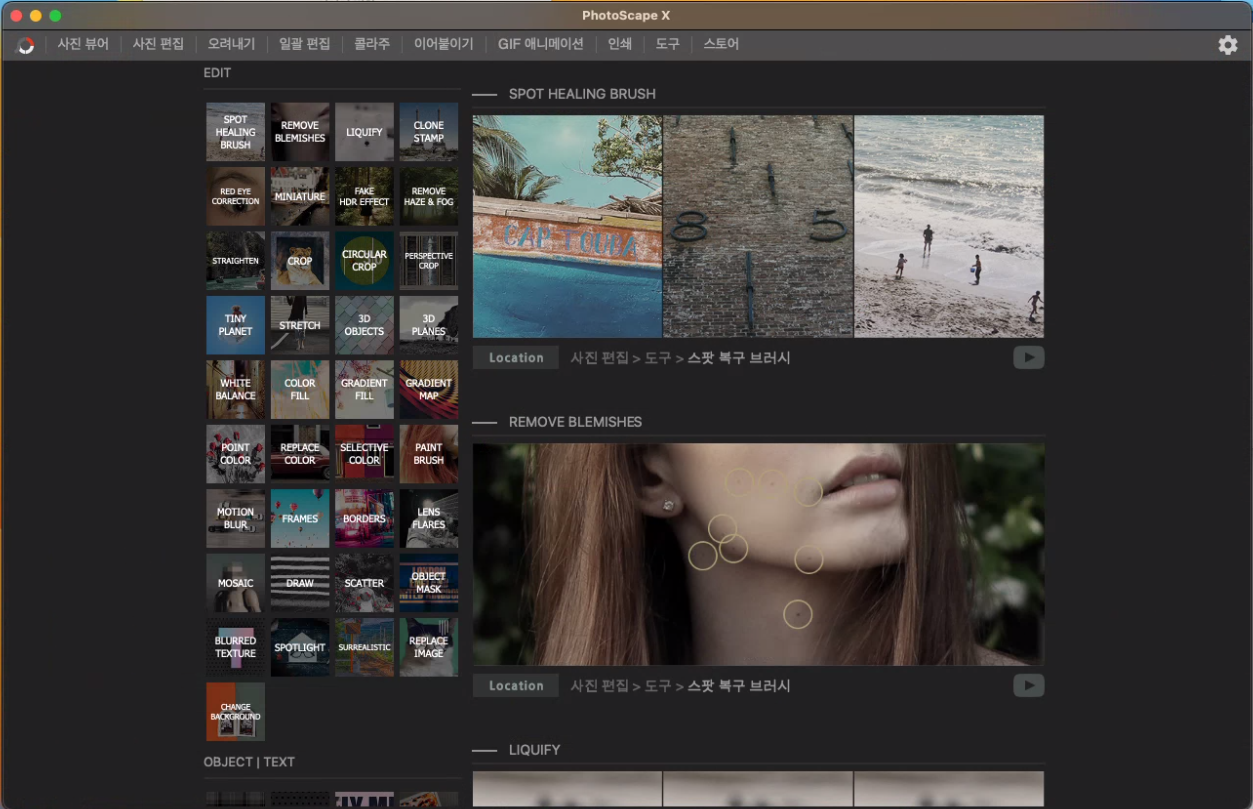Open the Mosaic tile
This screenshot has height=809, width=1253.
coord(235,583)
